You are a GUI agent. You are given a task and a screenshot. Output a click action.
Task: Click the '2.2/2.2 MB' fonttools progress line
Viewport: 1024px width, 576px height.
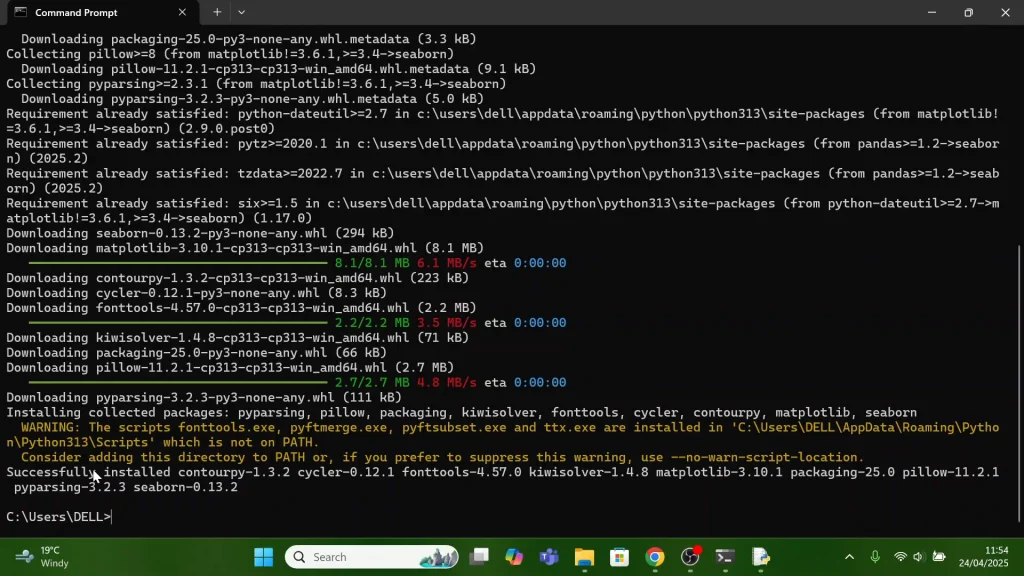point(297,323)
